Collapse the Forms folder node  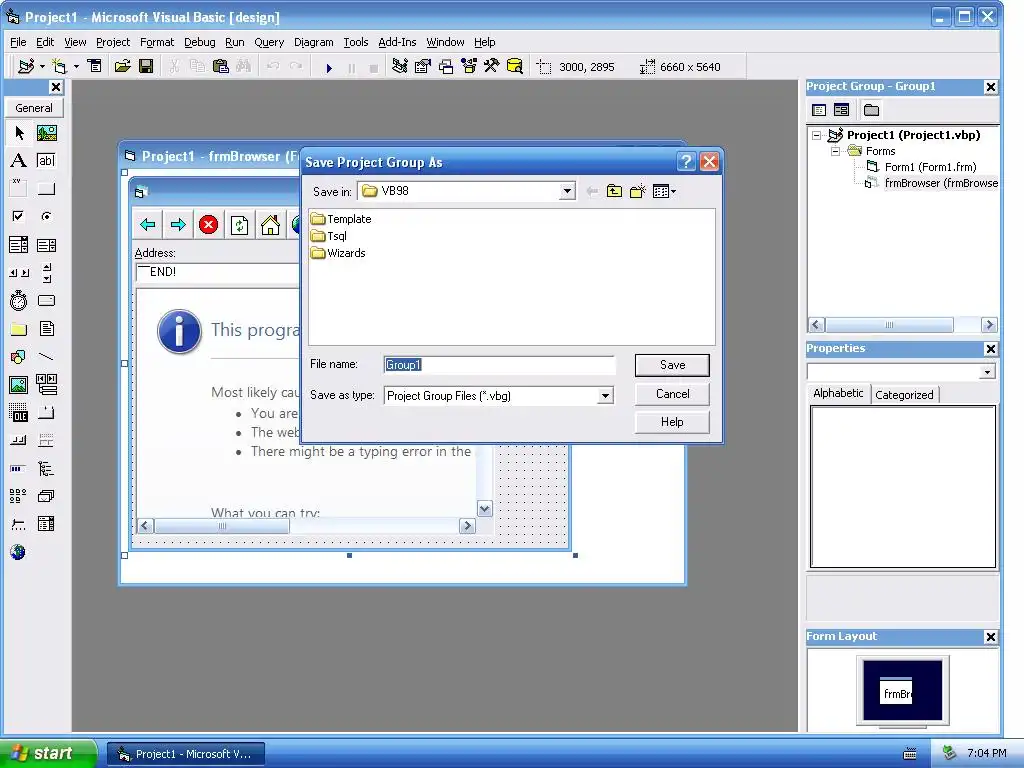(x=835, y=151)
